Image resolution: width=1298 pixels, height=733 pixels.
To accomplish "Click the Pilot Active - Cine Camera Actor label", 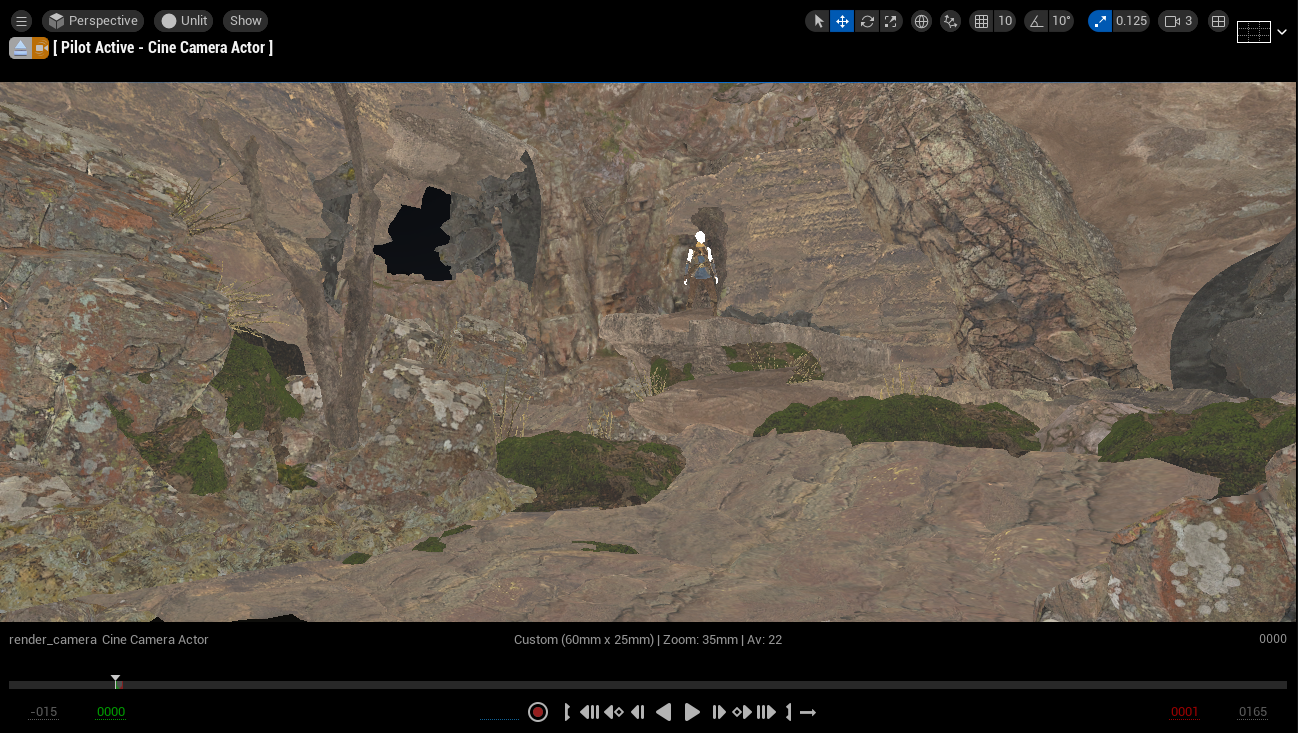I will pos(163,47).
